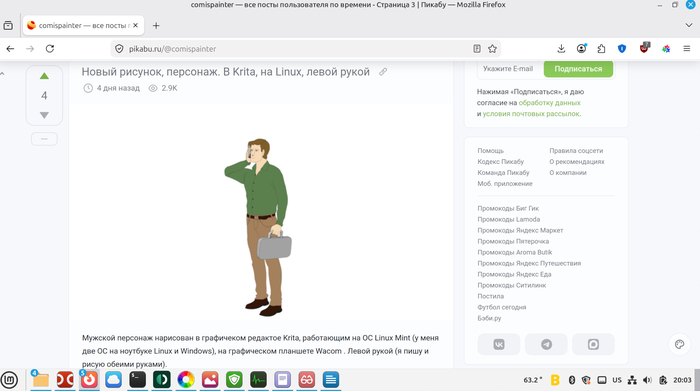
Task: Open site security shield info
Action: (119, 49)
